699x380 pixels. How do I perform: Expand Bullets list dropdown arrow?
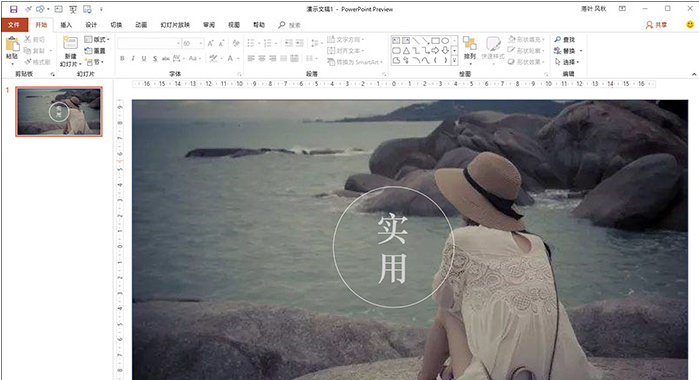coord(259,43)
